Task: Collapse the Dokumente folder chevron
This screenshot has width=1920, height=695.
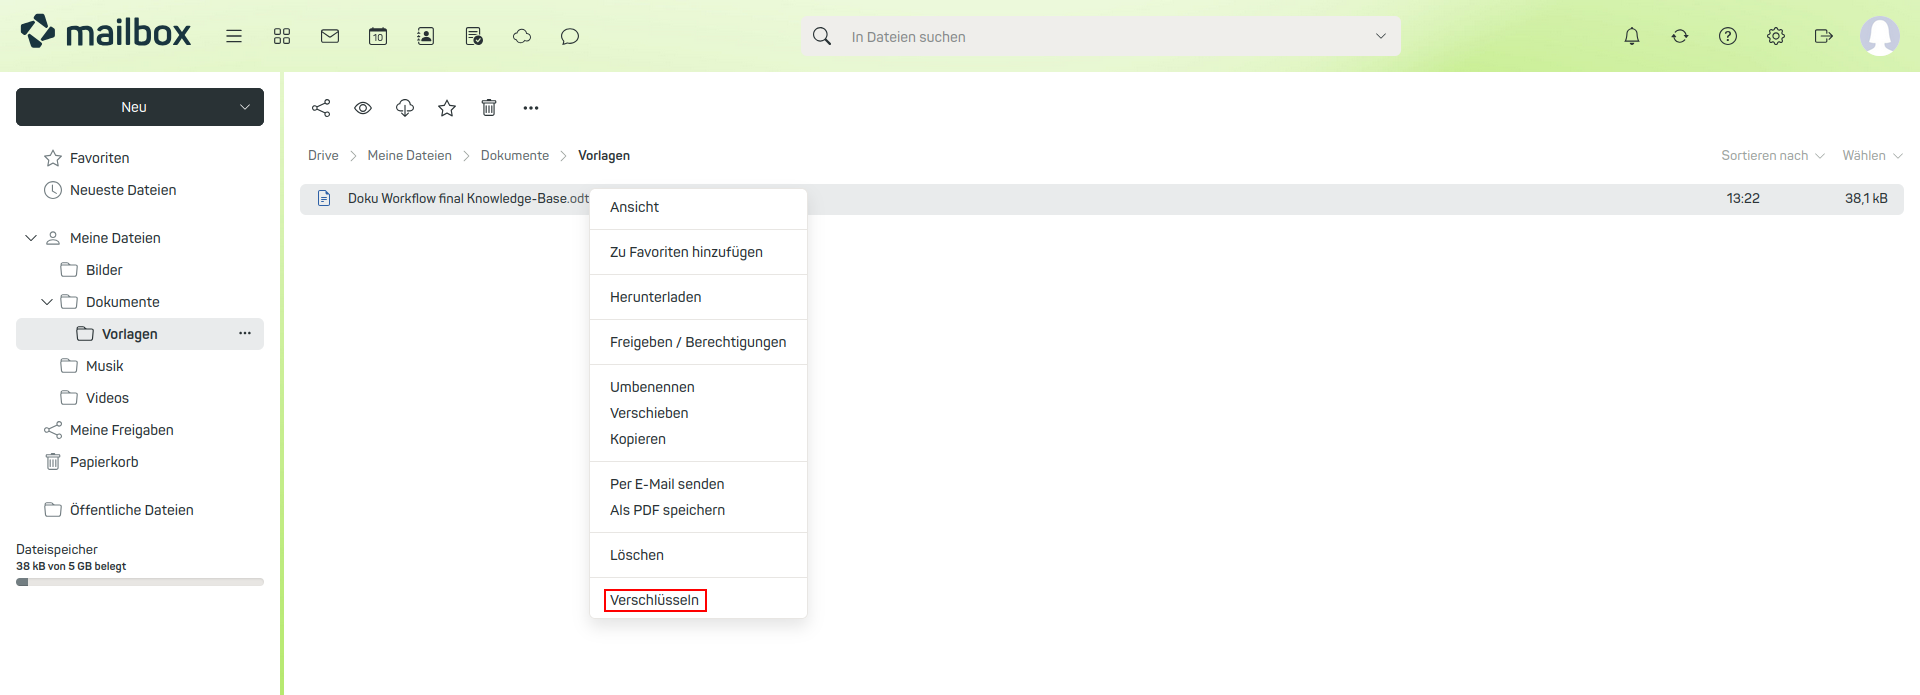Action: pyautogui.click(x=47, y=302)
